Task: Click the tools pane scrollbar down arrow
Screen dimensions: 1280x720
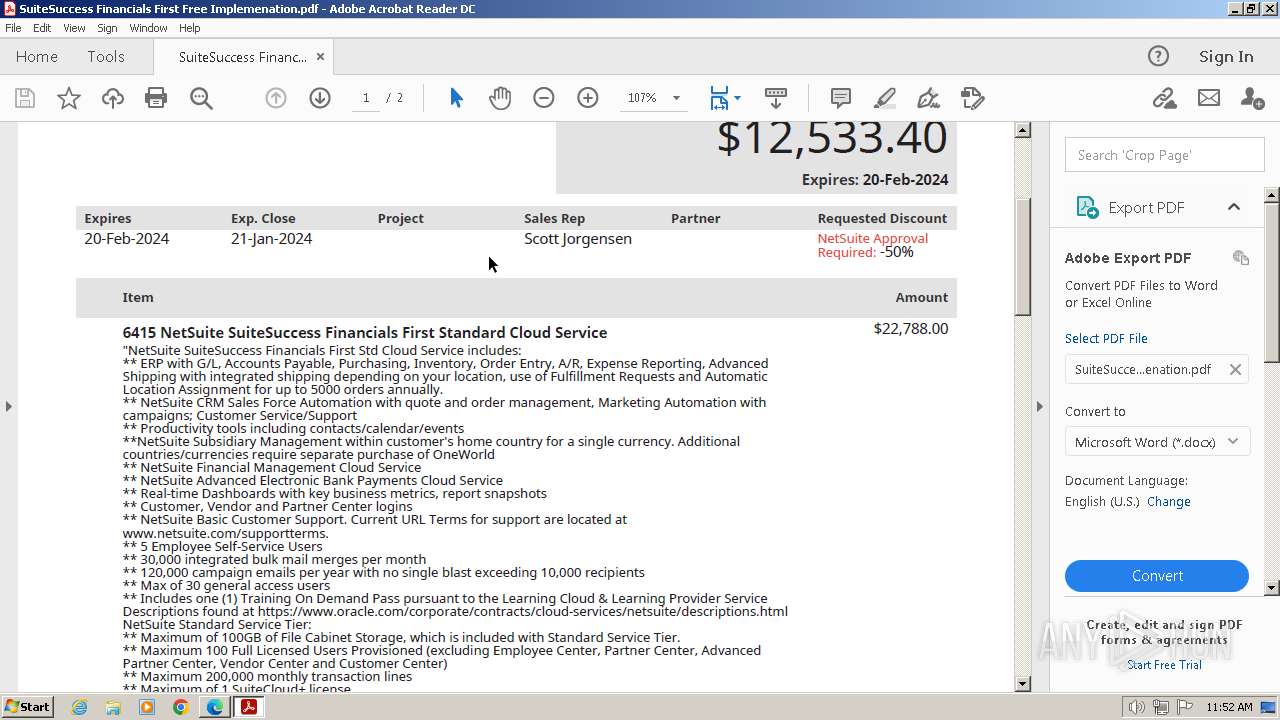Action: (1272, 588)
